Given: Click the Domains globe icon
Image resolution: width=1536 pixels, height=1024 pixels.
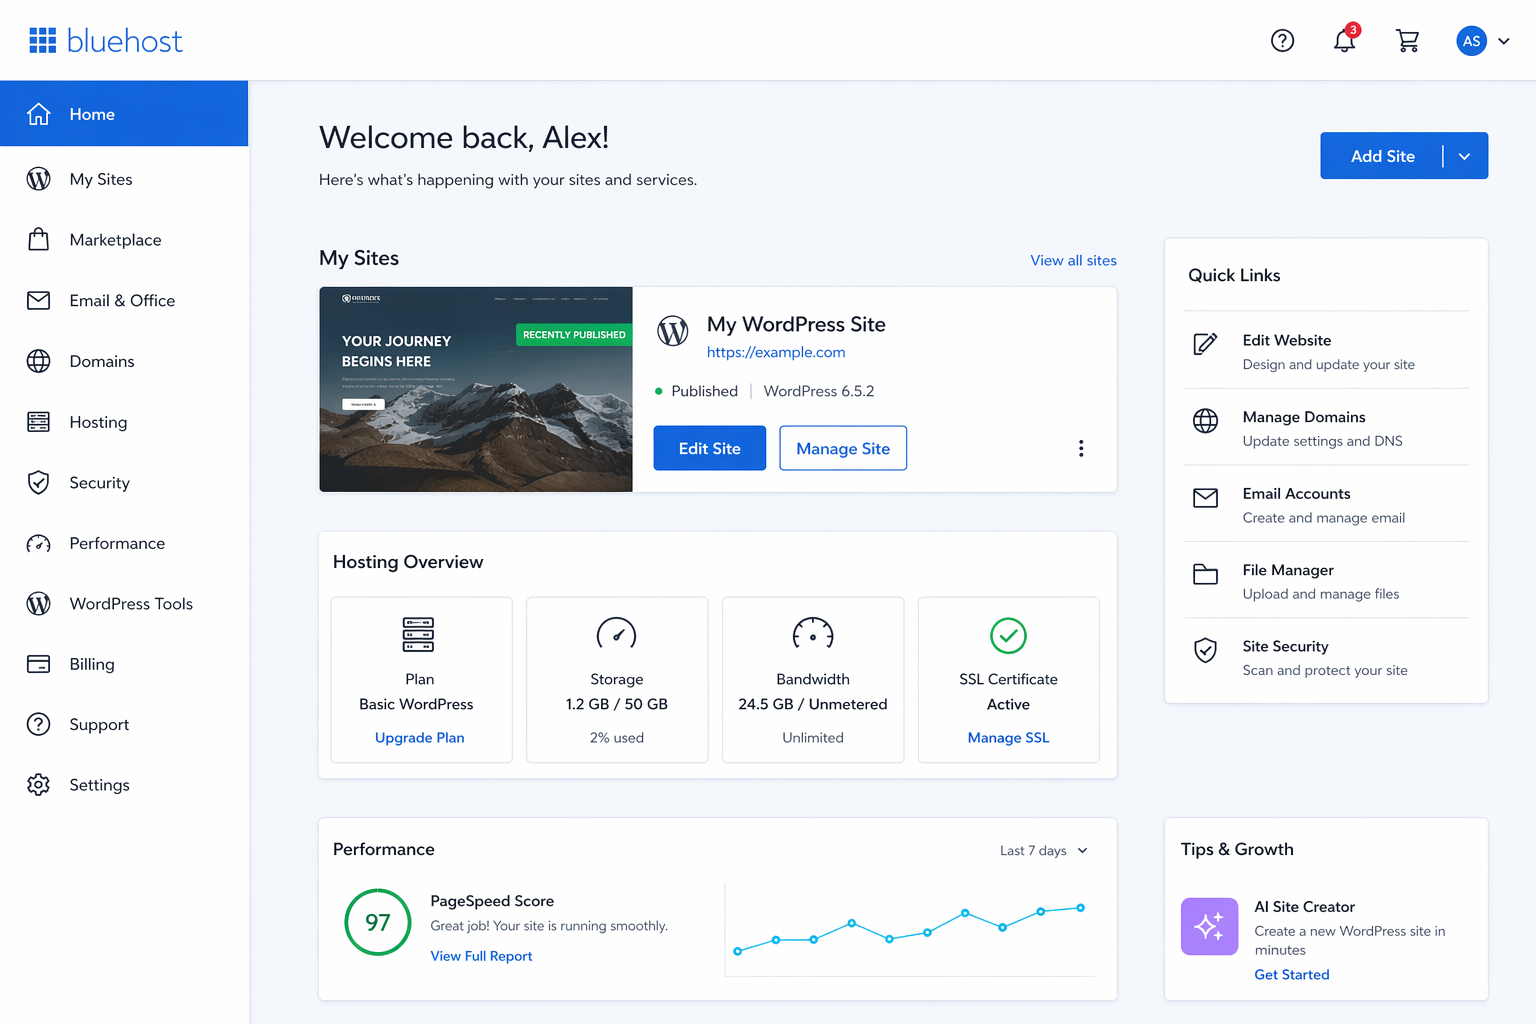Looking at the screenshot, I should point(38,361).
